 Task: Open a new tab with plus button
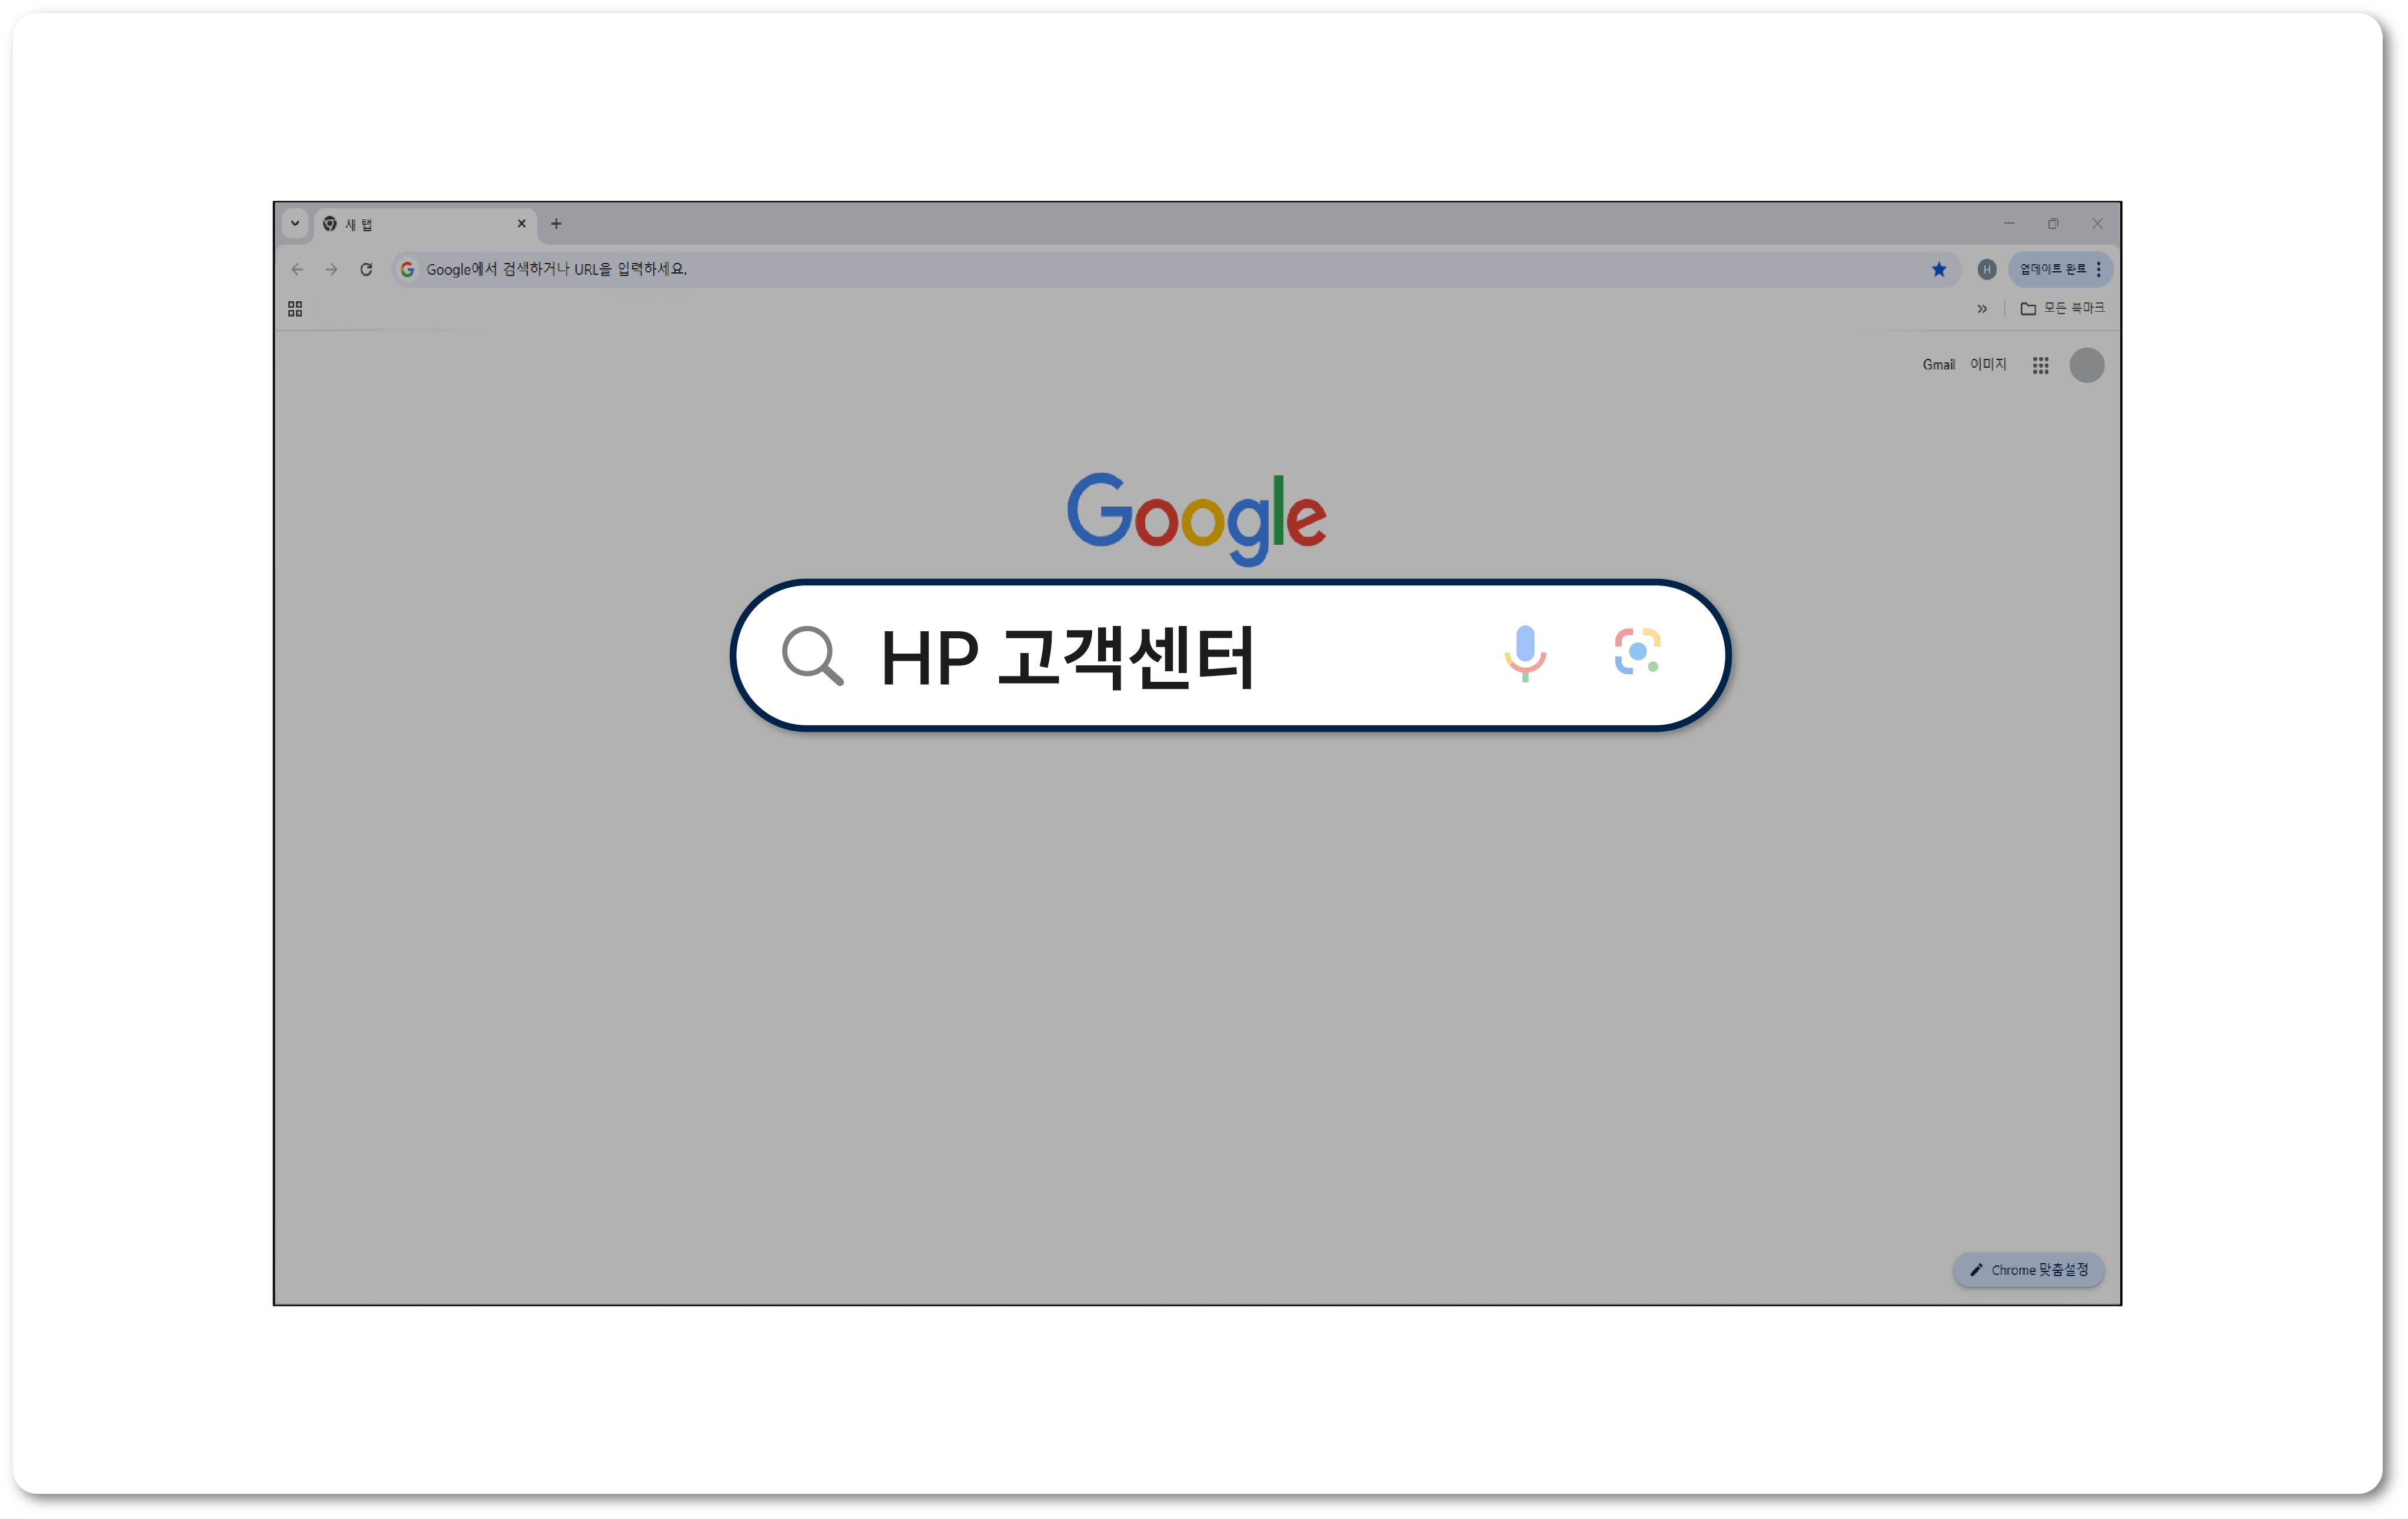click(x=556, y=224)
